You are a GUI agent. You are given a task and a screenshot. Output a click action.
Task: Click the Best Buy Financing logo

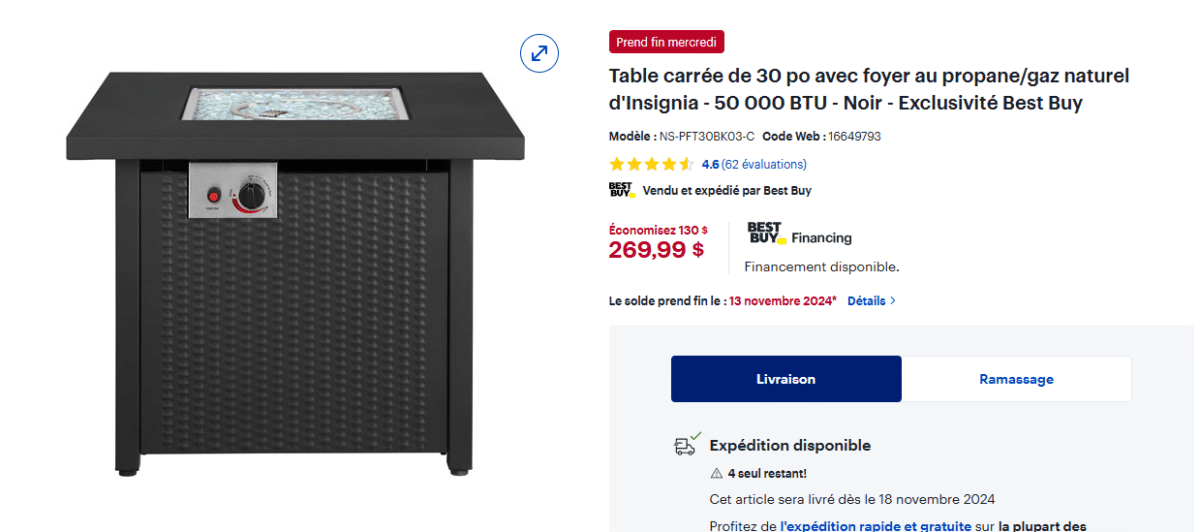click(x=799, y=234)
